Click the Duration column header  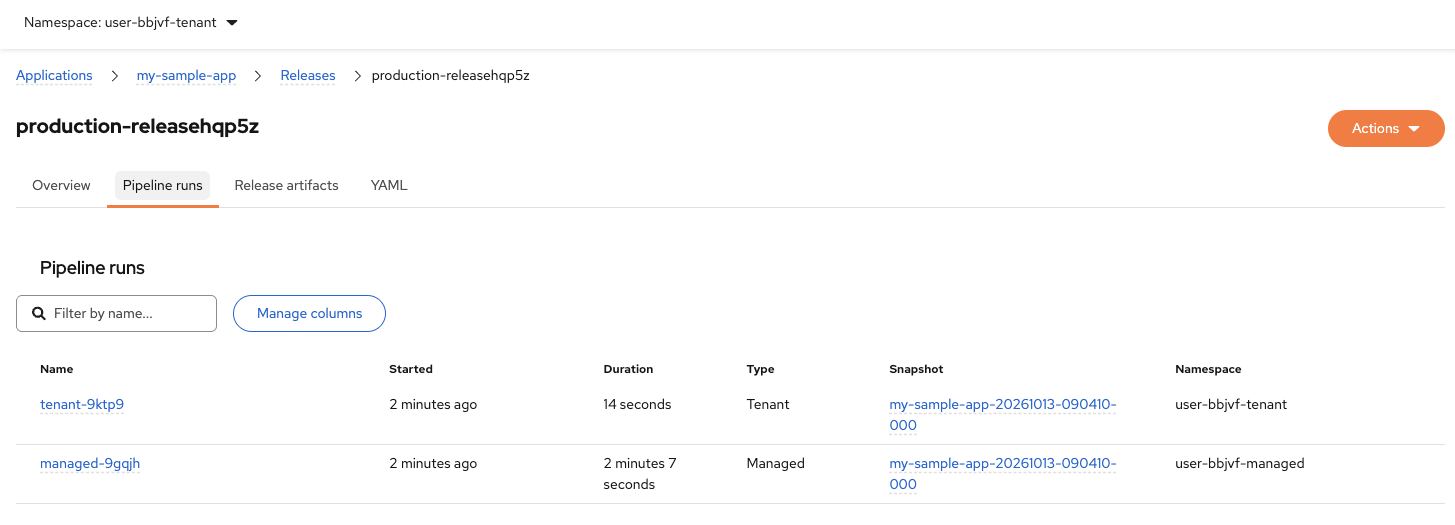click(628, 370)
